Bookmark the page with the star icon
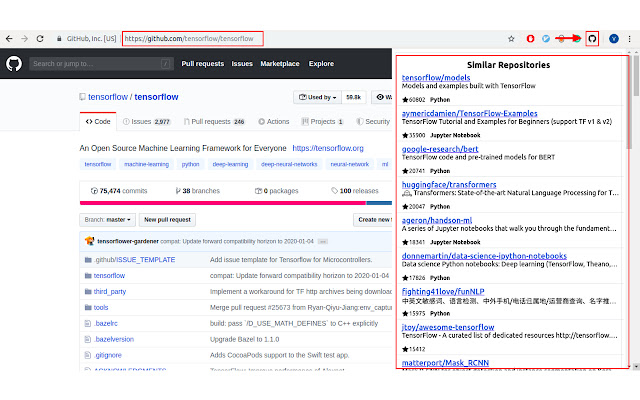This screenshot has width=640, height=400. coord(511,39)
